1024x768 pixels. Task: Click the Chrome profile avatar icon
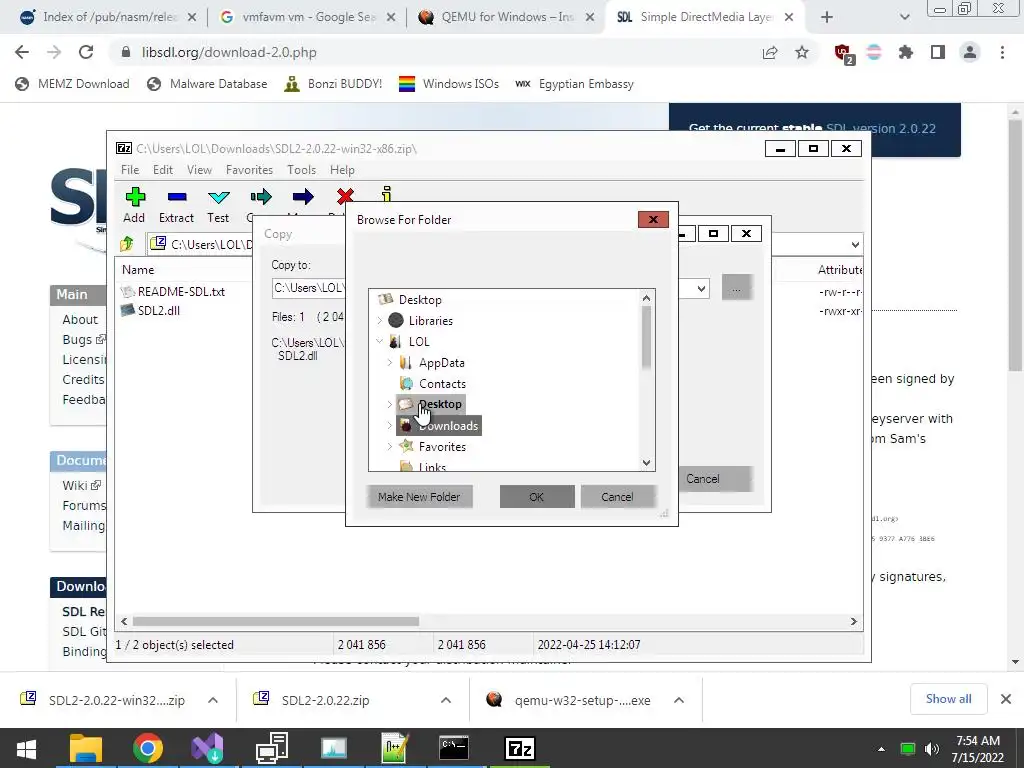(970, 52)
